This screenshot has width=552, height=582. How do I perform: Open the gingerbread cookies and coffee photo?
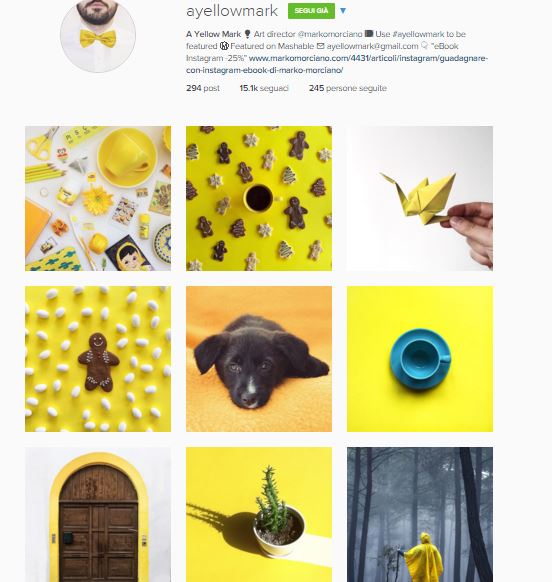pyautogui.click(x=259, y=199)
